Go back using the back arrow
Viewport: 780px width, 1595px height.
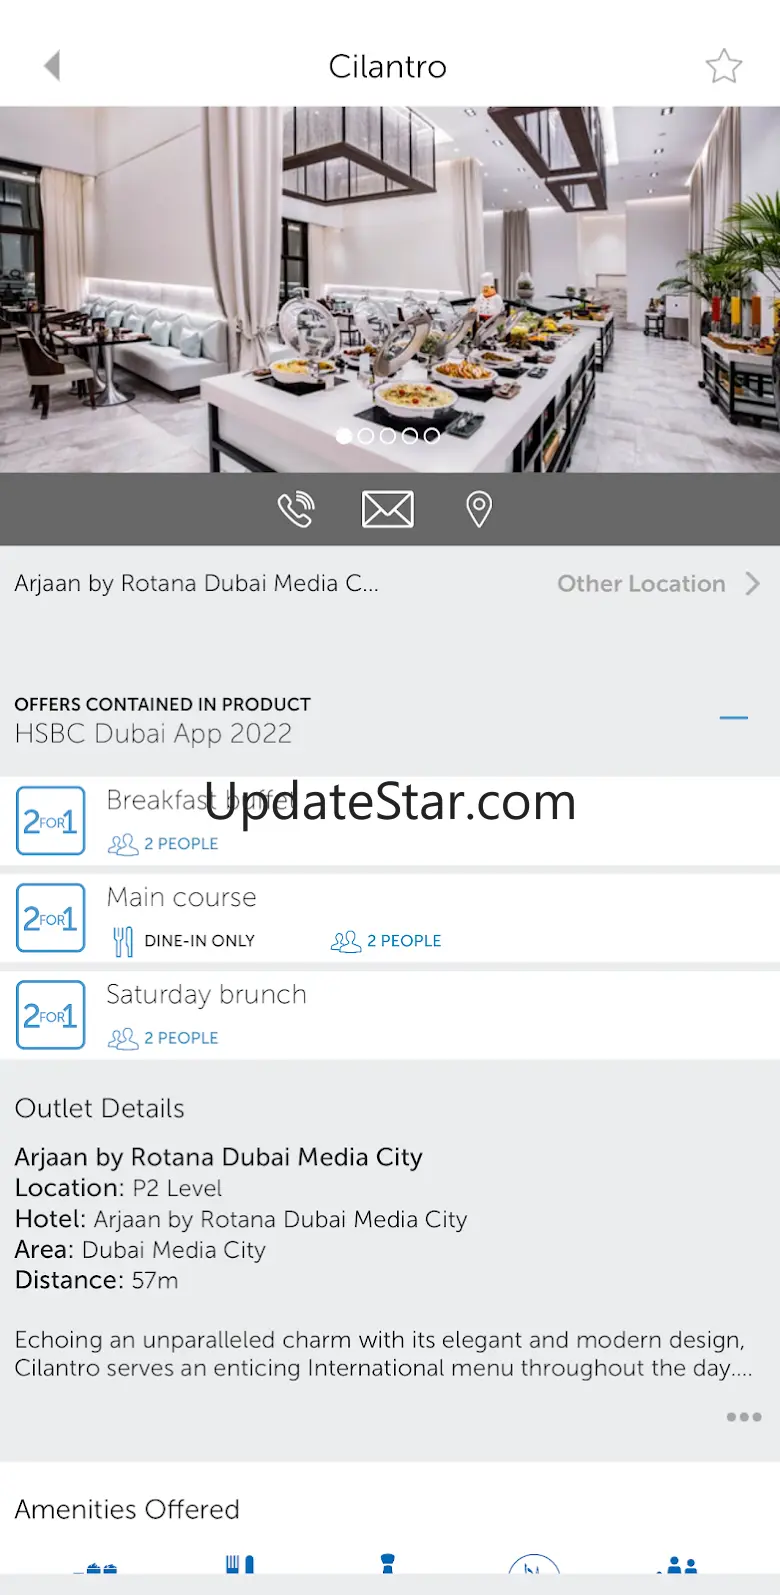tap(53, 66)
